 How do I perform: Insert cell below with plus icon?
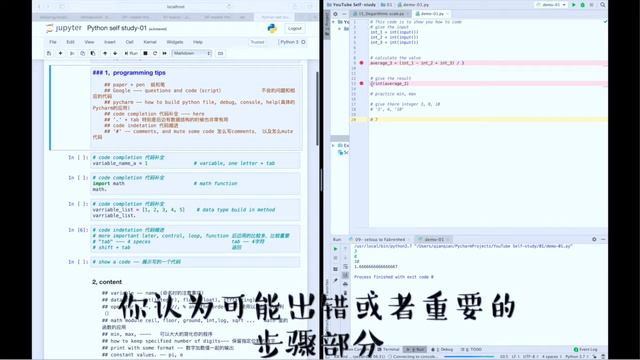(x=60, y=53)
